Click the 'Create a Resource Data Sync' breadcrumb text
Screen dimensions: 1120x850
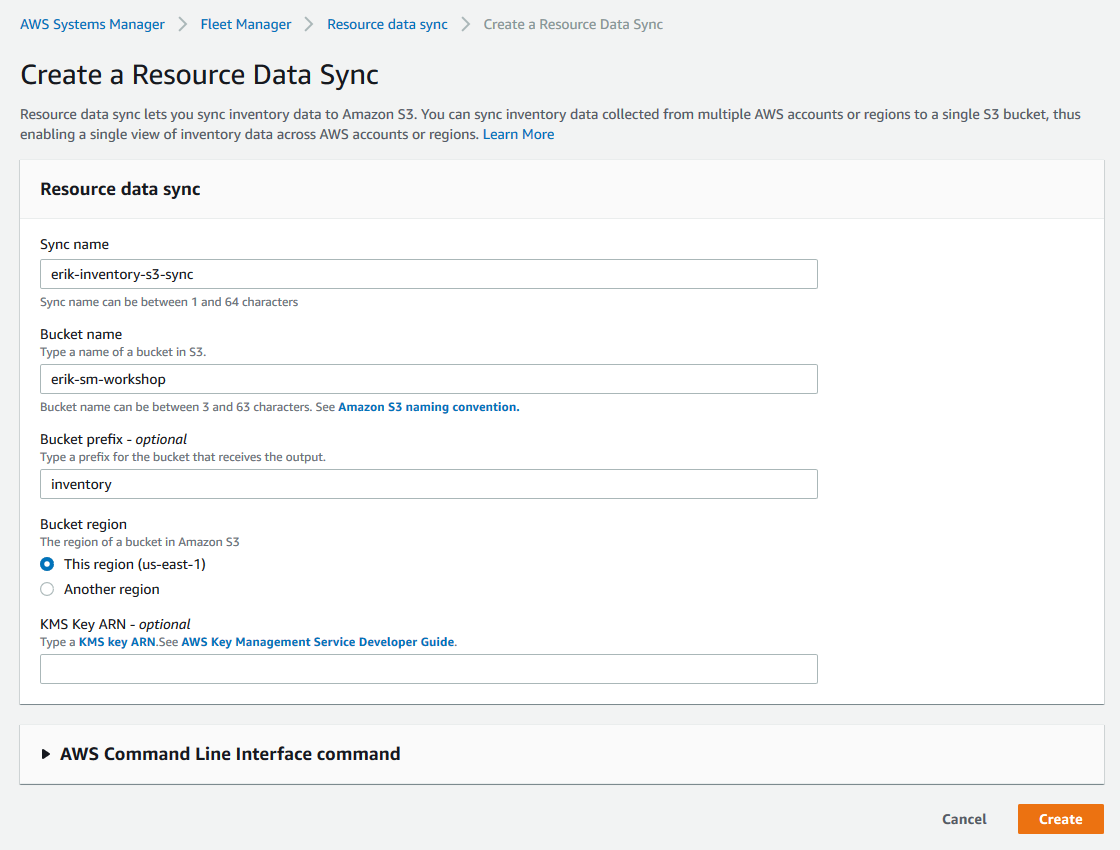click(573, 24)
